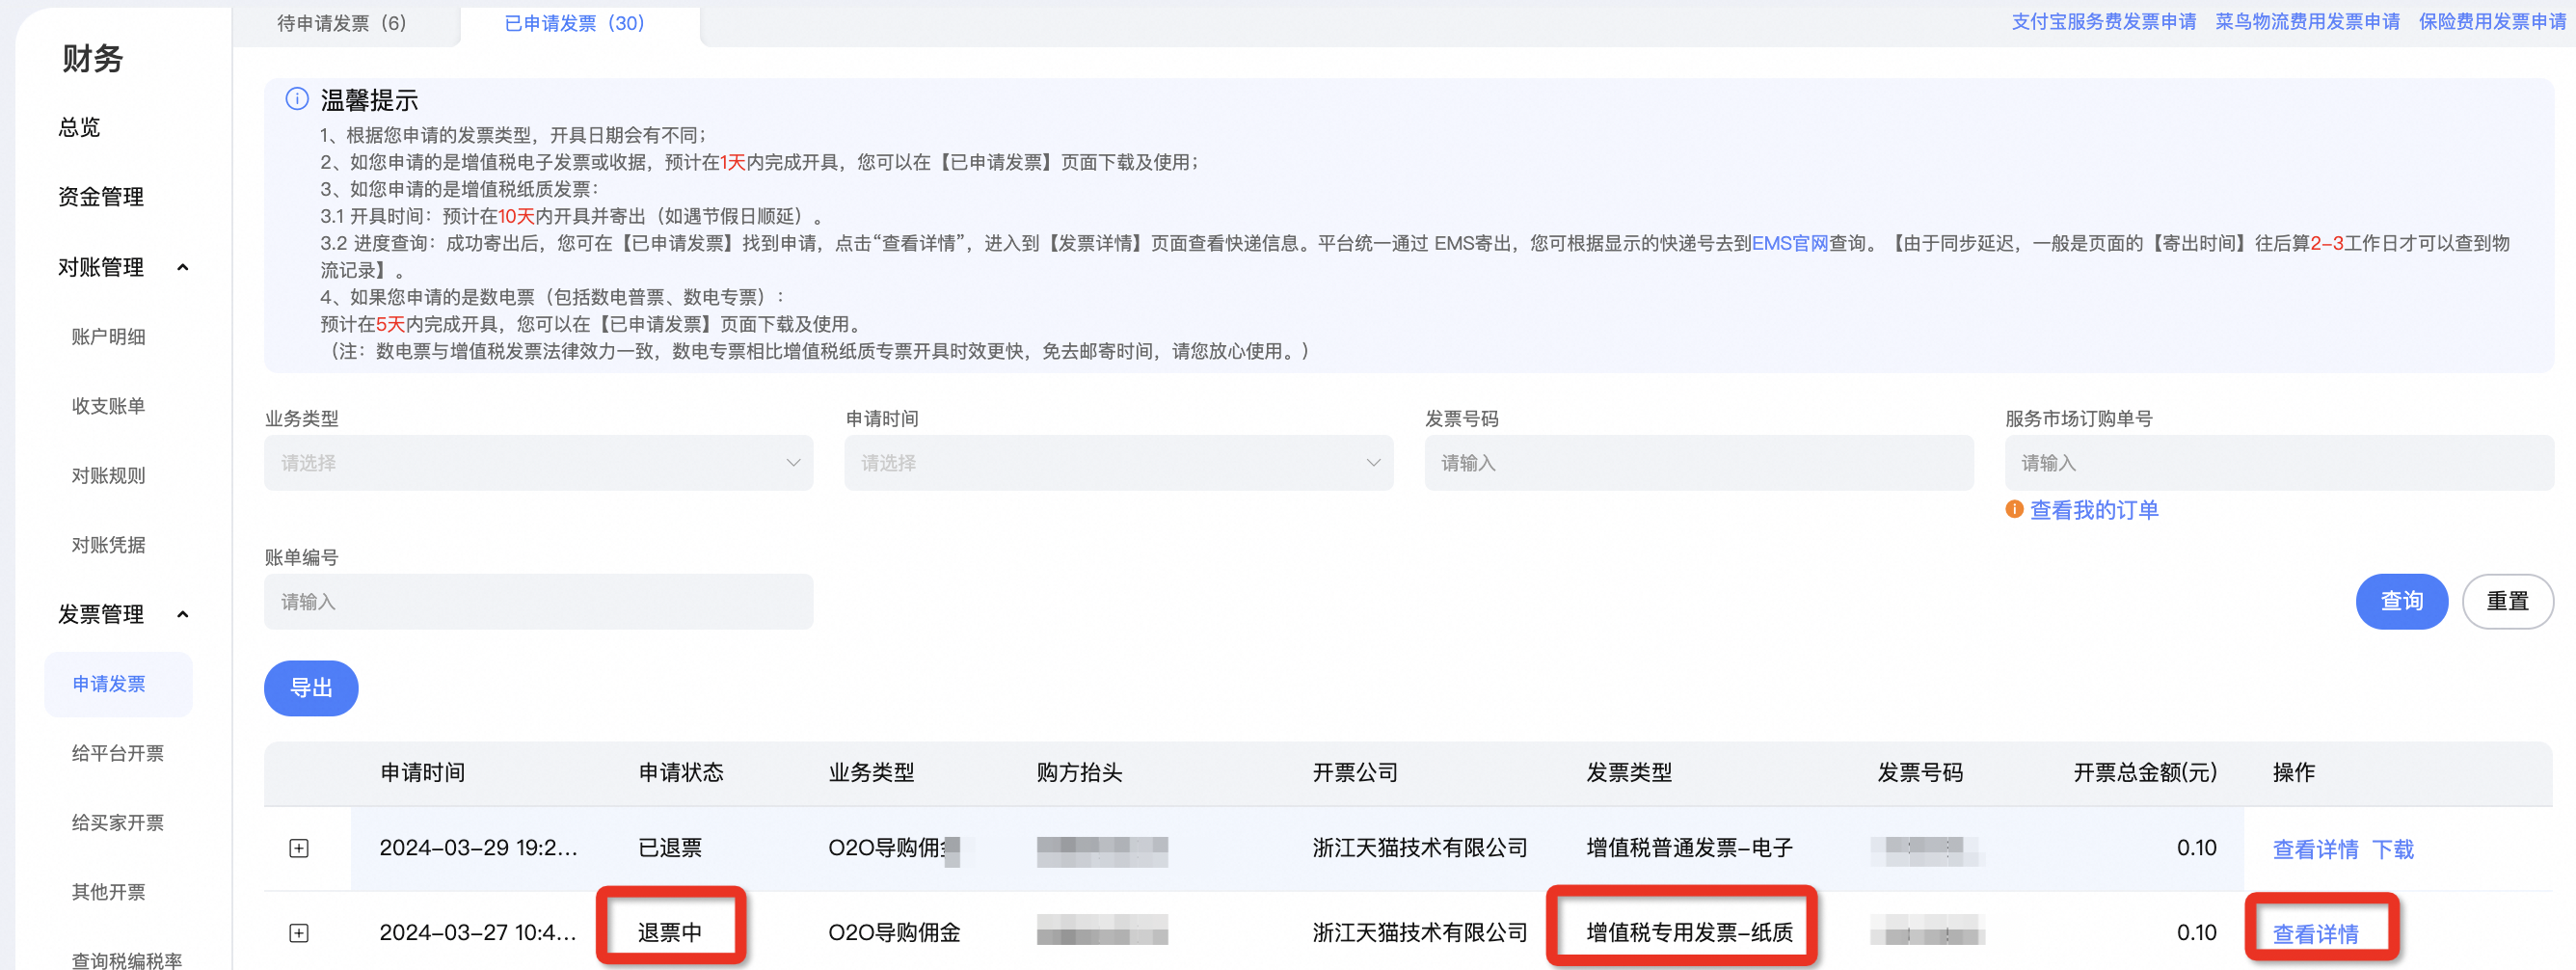Viewport: 2576px width, 970px height.
Task: Focus the 发票号码 input field
Action: click(x=1699, y=463)
